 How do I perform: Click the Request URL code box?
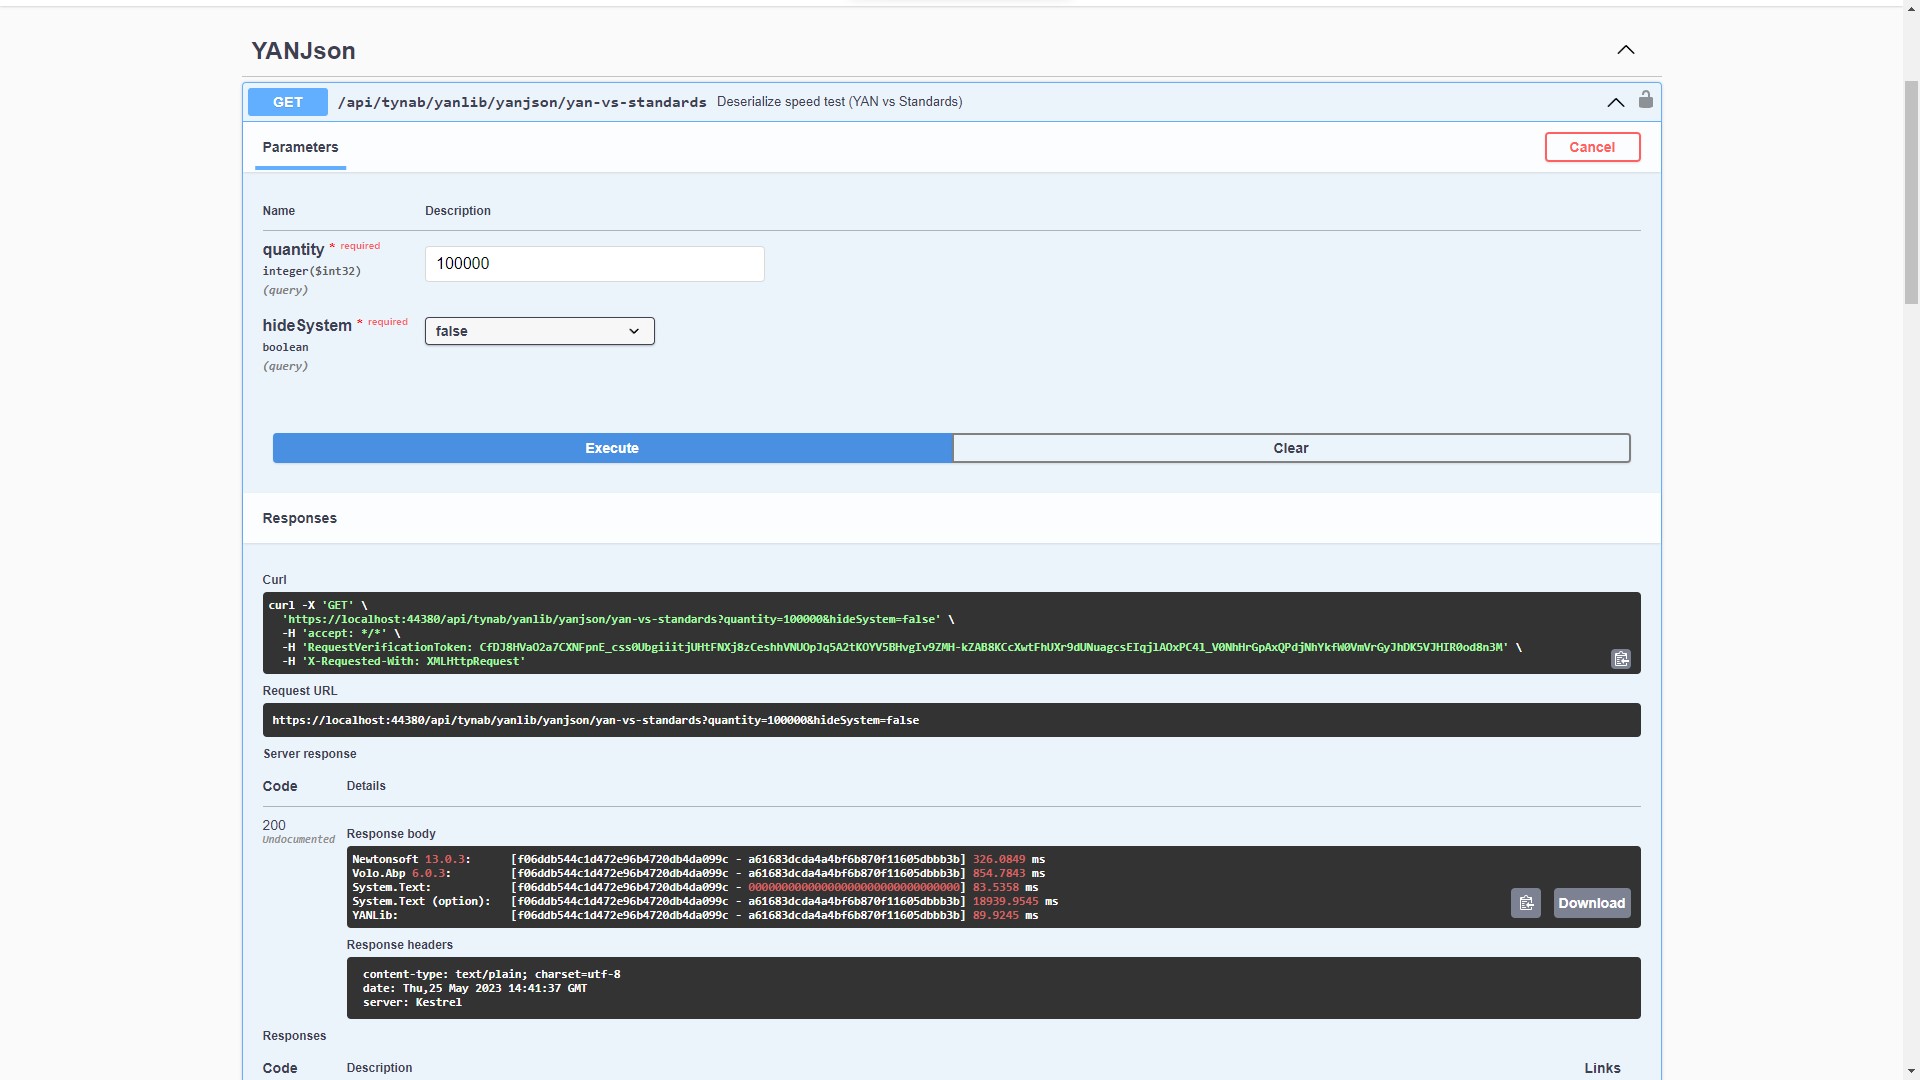point(950,720)
